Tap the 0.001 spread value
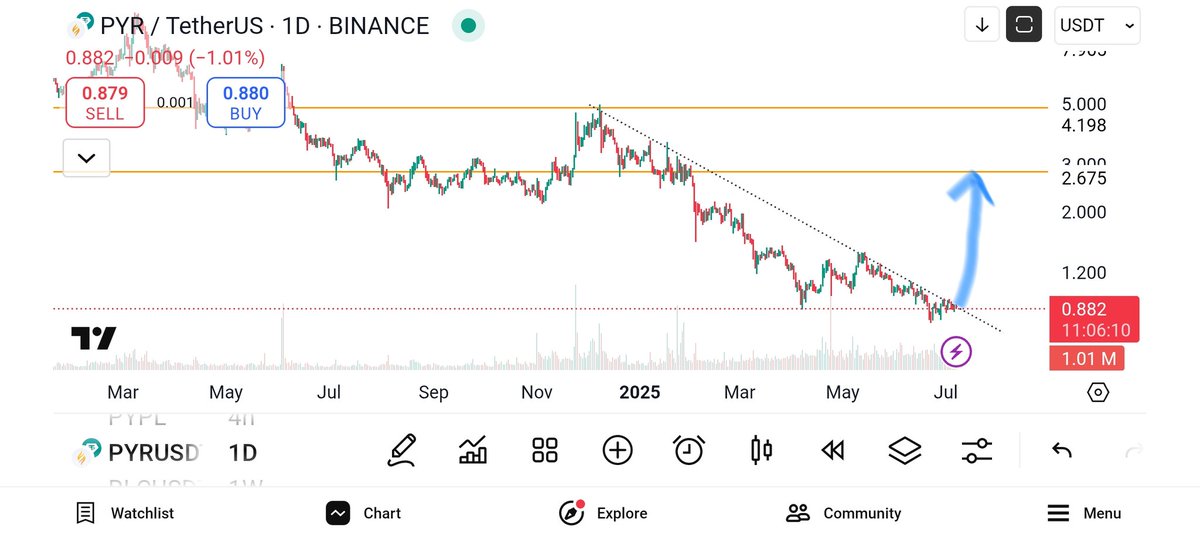Image resolution: width=1200 pixels, height=540 pixels. pos(175,102)
